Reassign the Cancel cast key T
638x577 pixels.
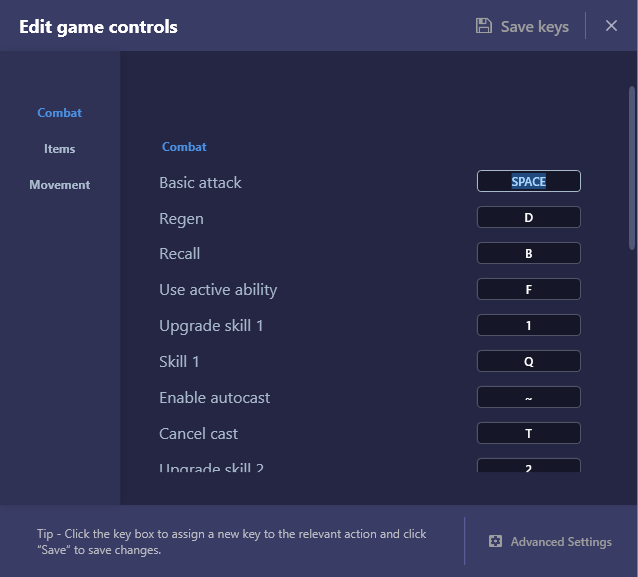[529, 434]
